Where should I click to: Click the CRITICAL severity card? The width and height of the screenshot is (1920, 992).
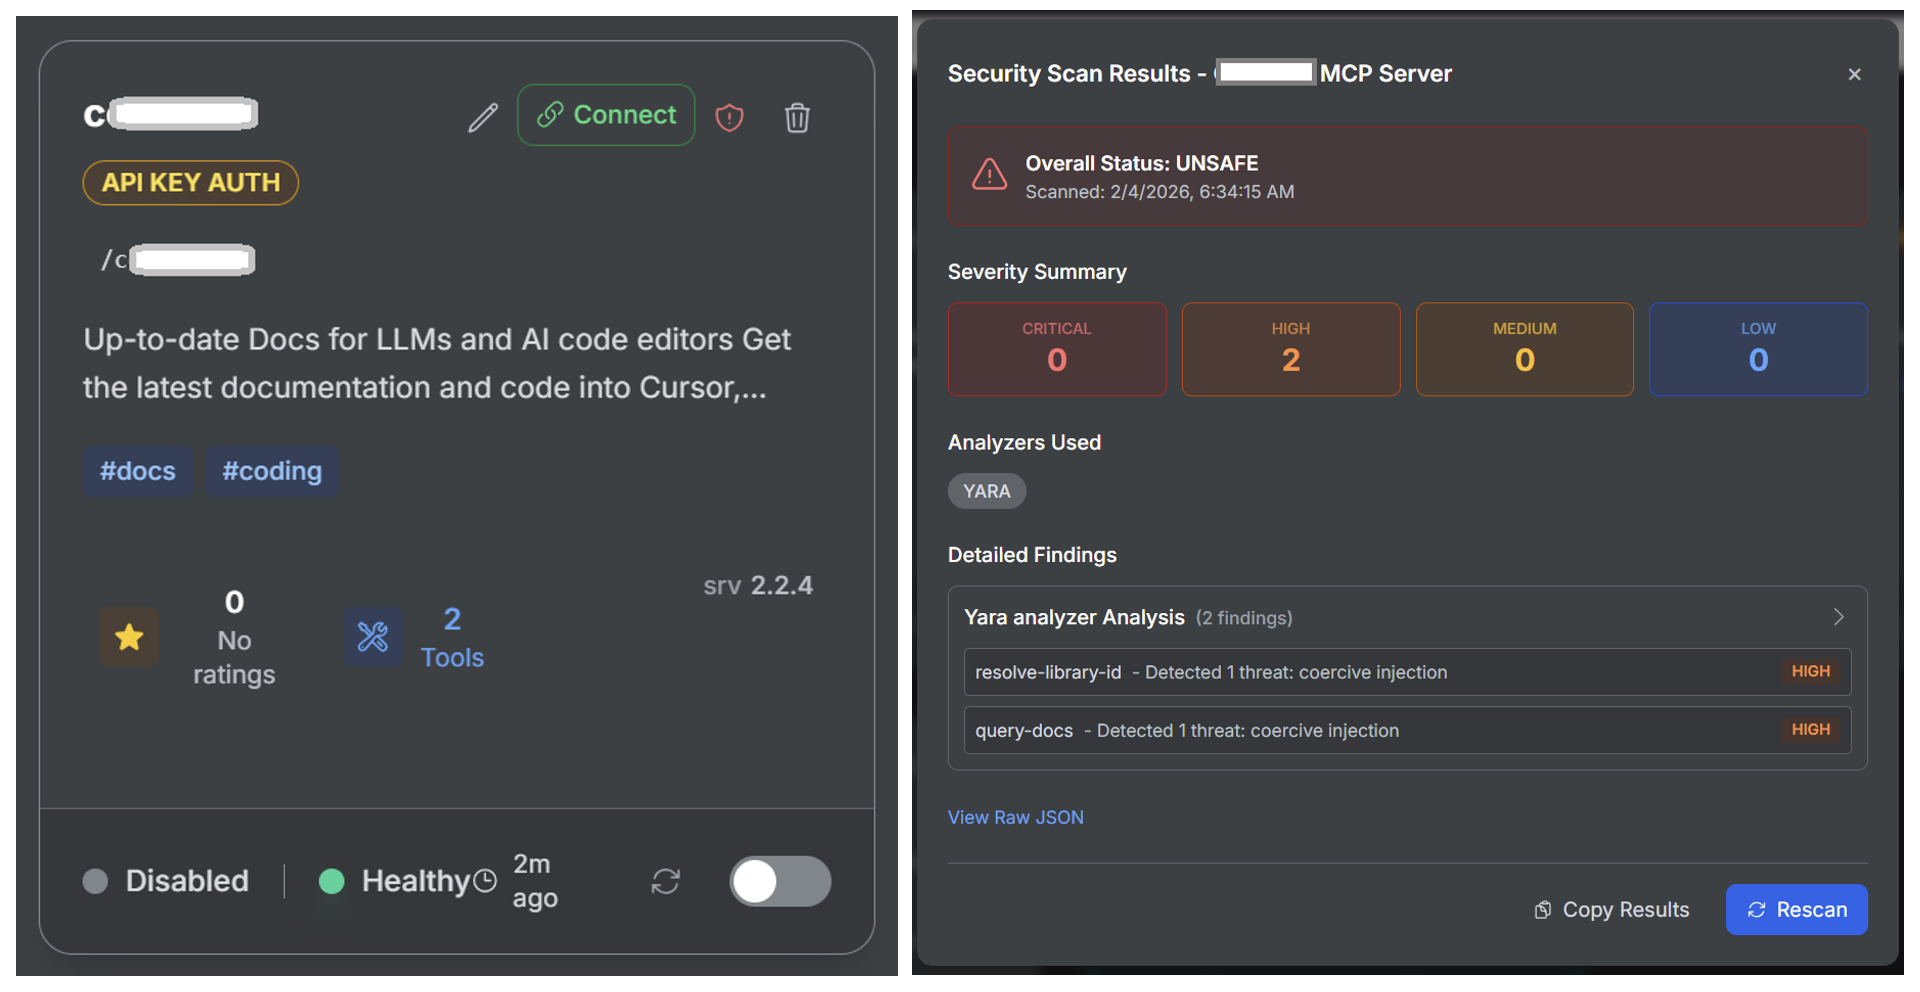click(x=1057, y=349)
